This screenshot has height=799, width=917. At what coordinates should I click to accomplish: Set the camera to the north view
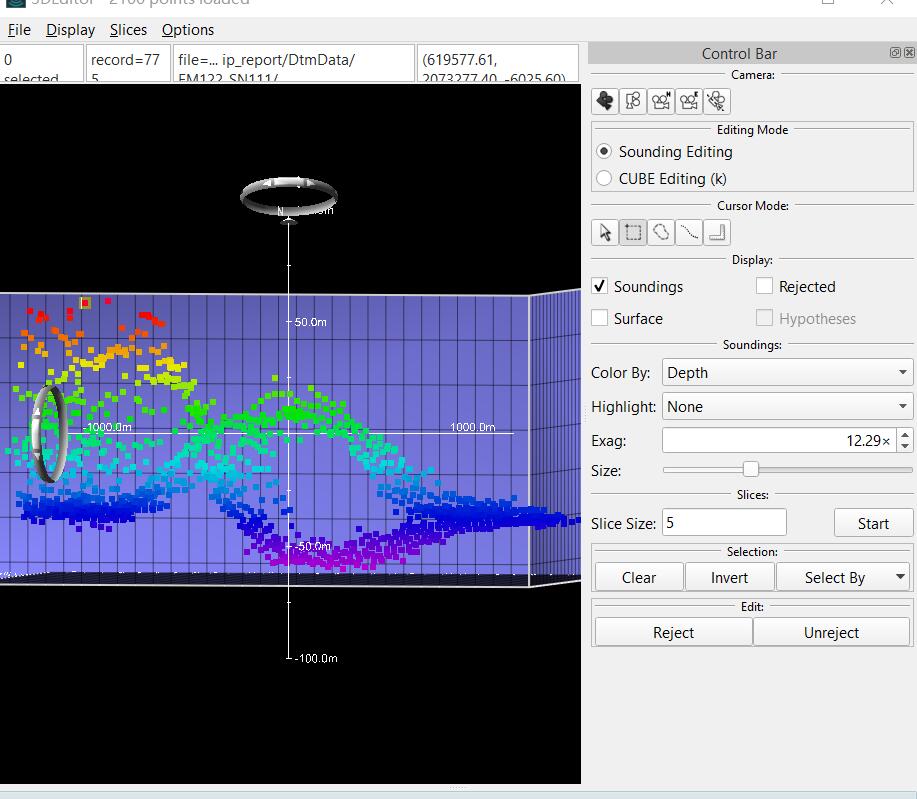click(x=661, y=101)
